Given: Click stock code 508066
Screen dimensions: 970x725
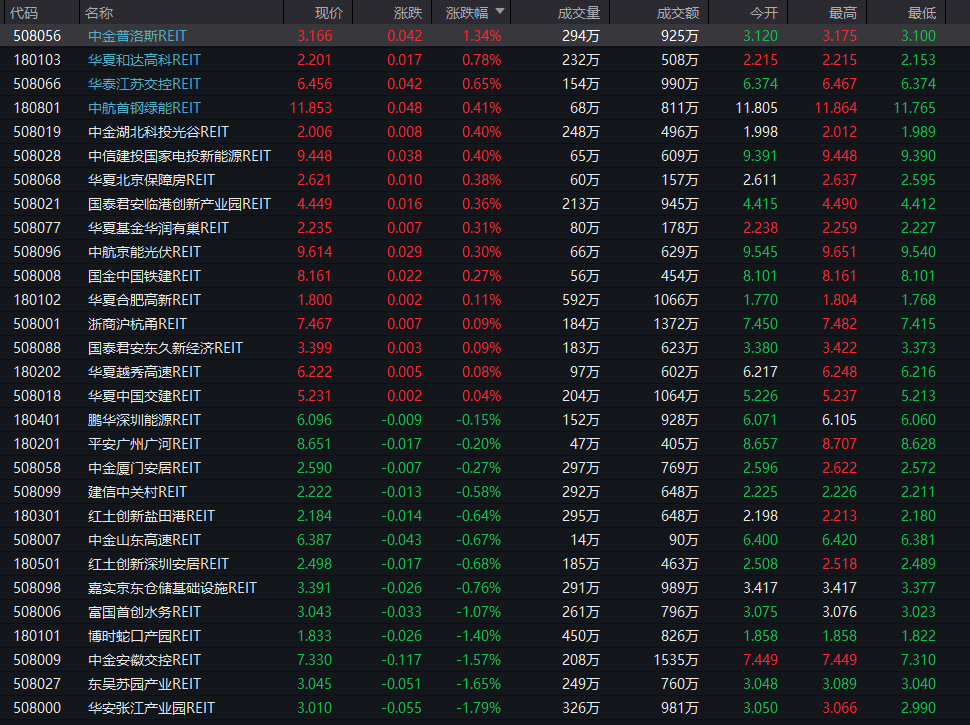Looking at the screenshot, I should pyautogui.click(x=37, y=84).
